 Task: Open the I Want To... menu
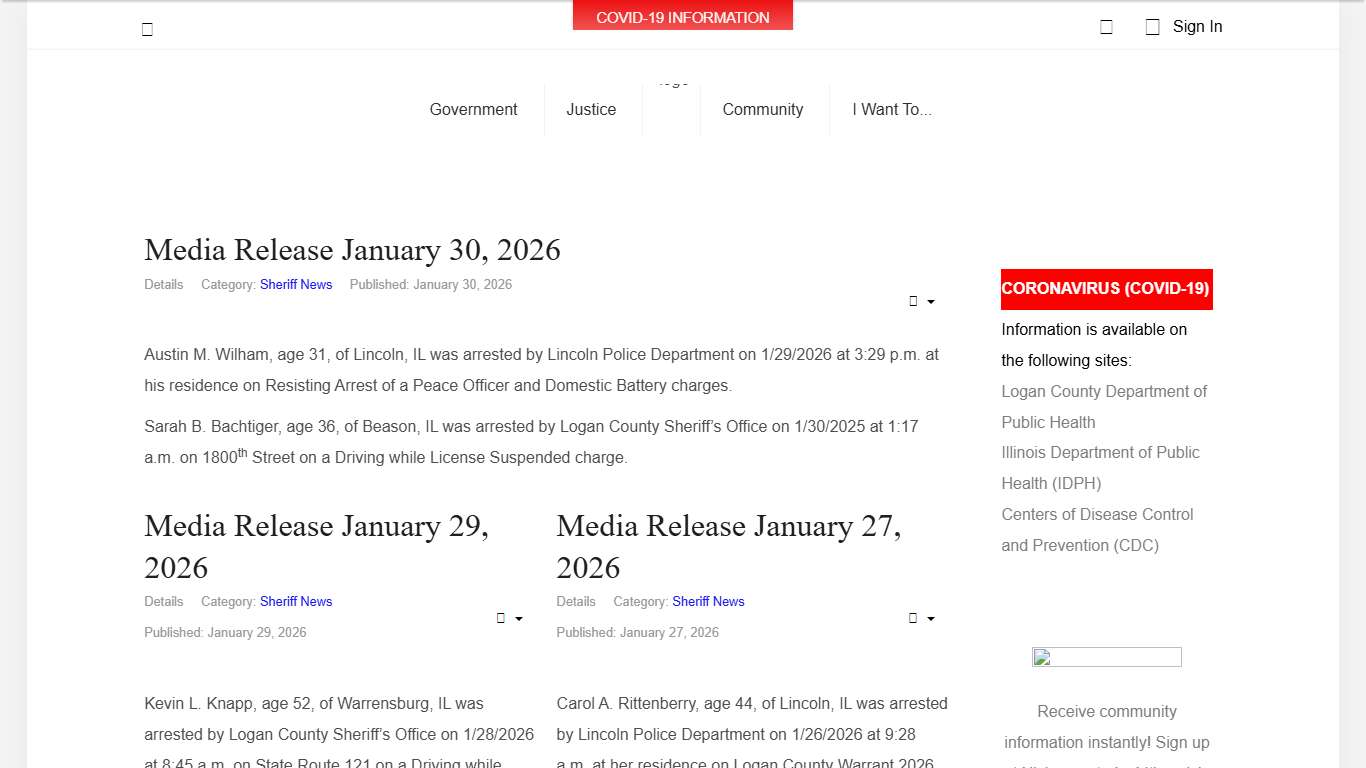[891, 109]
